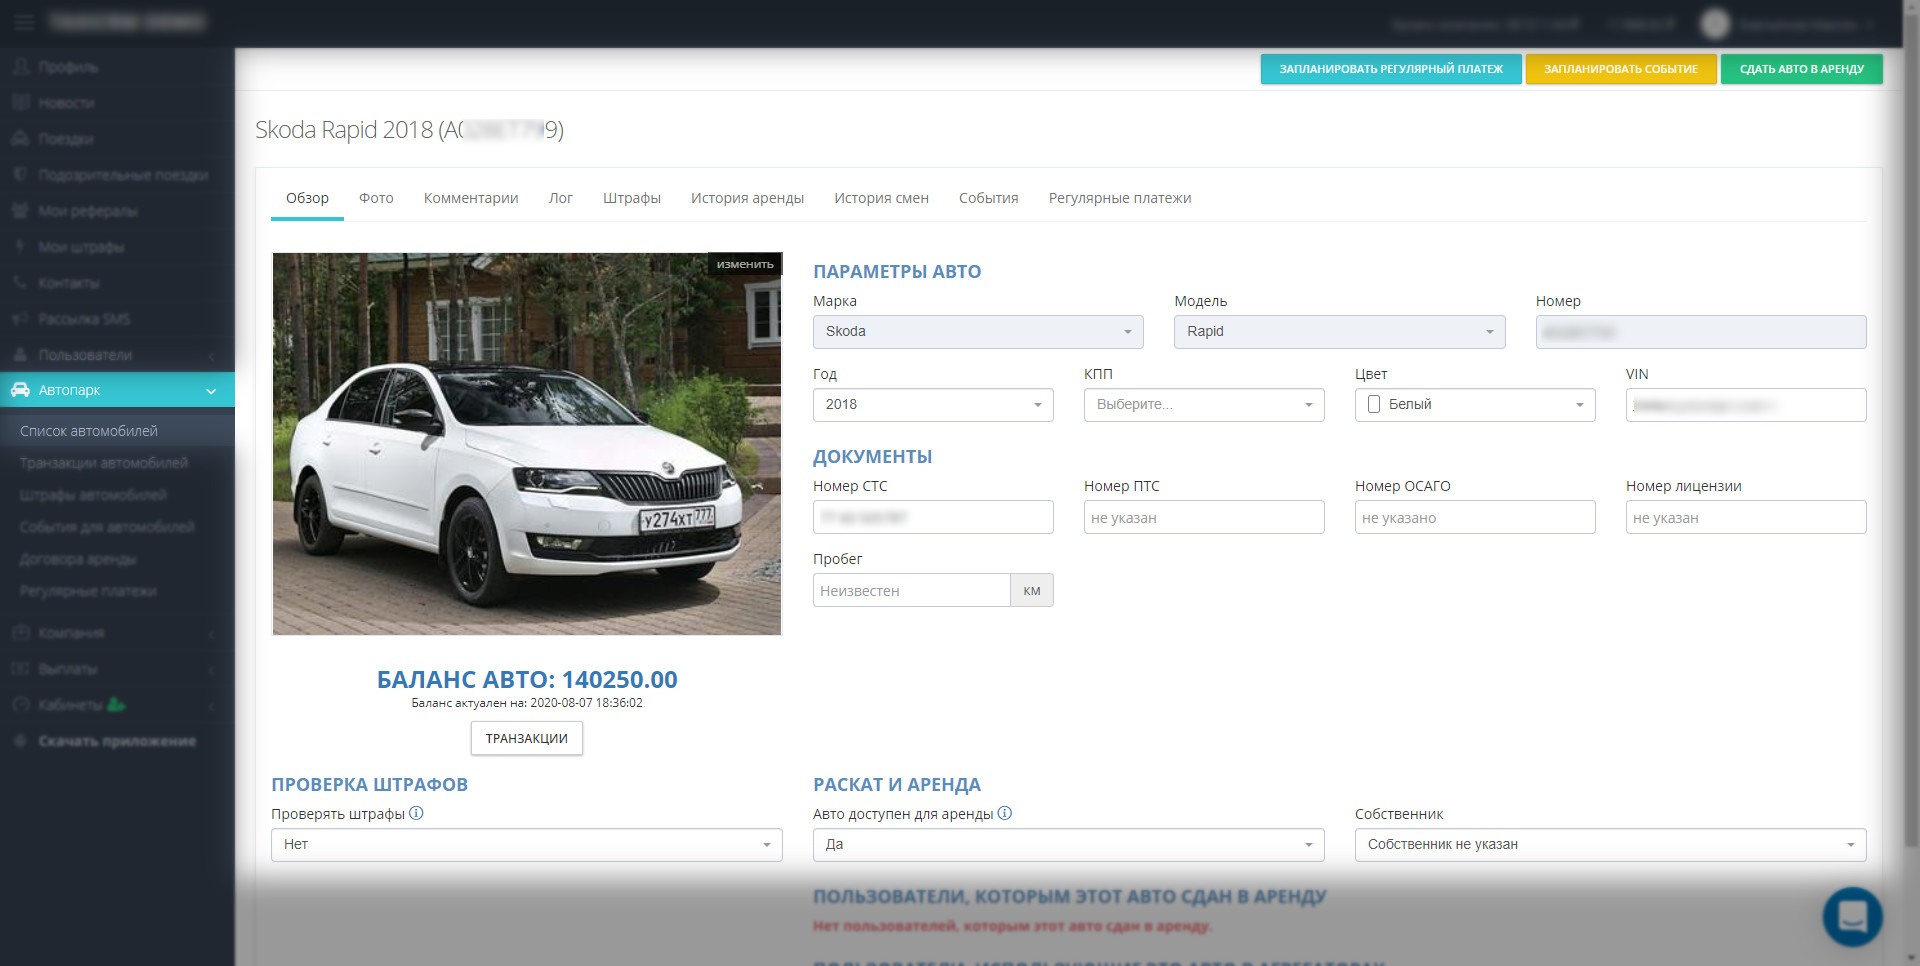Viewport: 1920px width, 966px height.
Task: Click the ТРАНЗАКЦИИ button
Action: (527, 738)
